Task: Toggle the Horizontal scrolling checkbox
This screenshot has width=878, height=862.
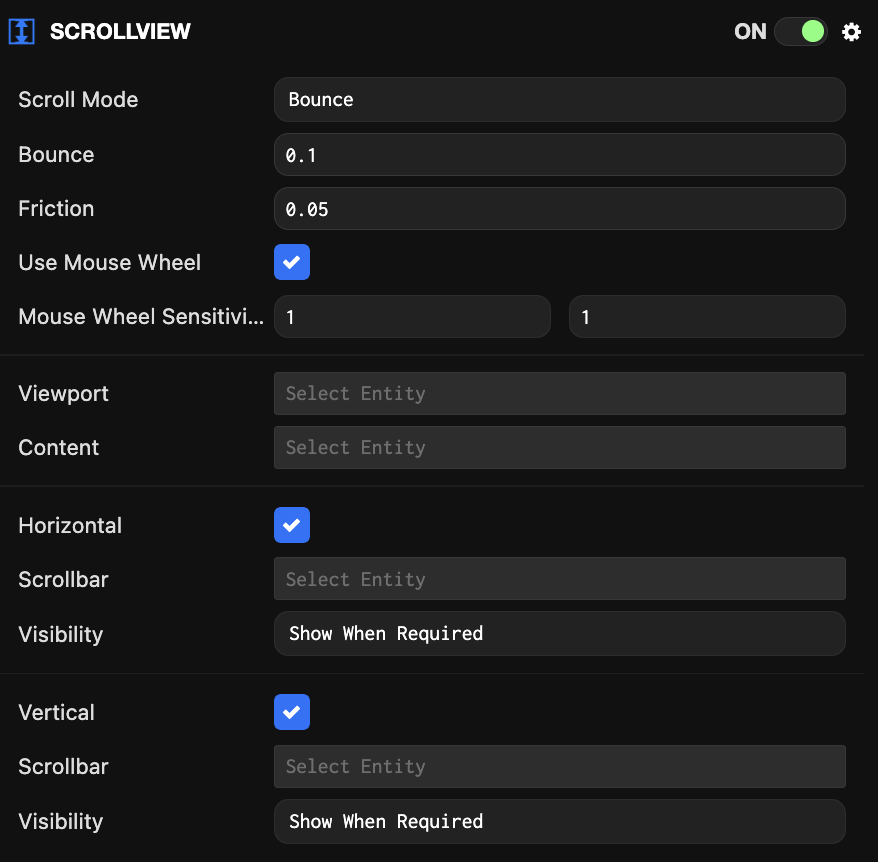Action: click(x=291, y=525)
